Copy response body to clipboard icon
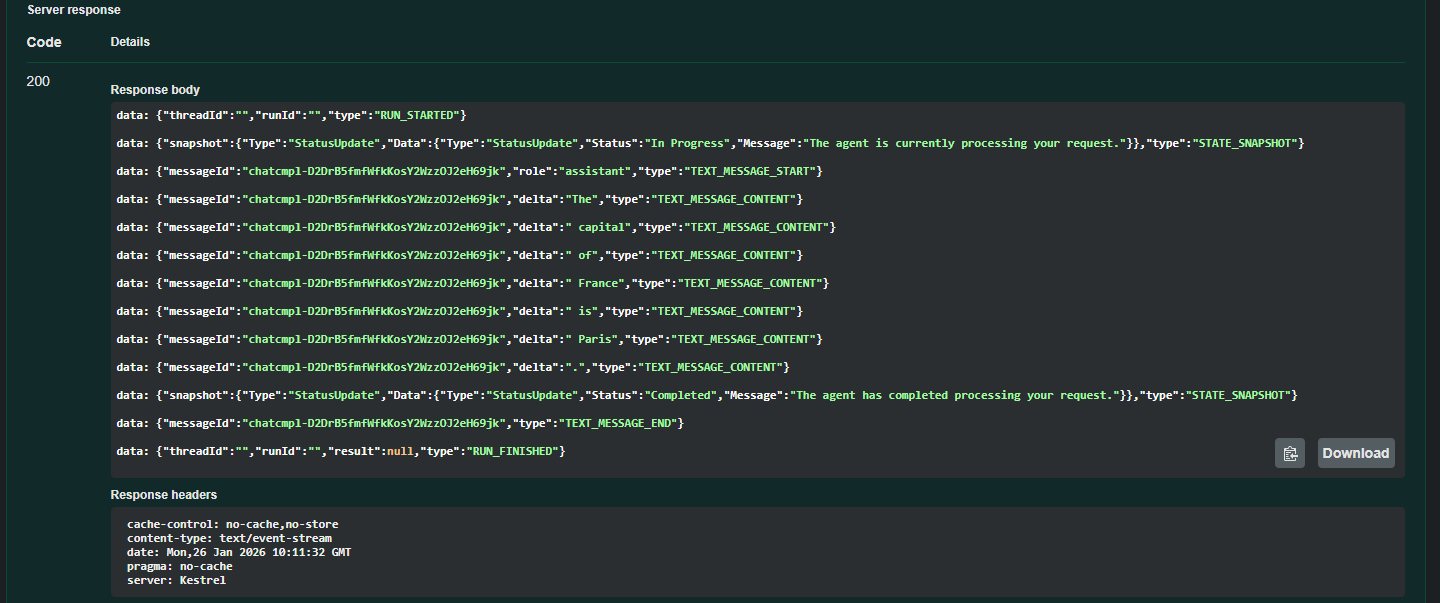Viewport: 1440px width, 603px height. pos(1290,453)
